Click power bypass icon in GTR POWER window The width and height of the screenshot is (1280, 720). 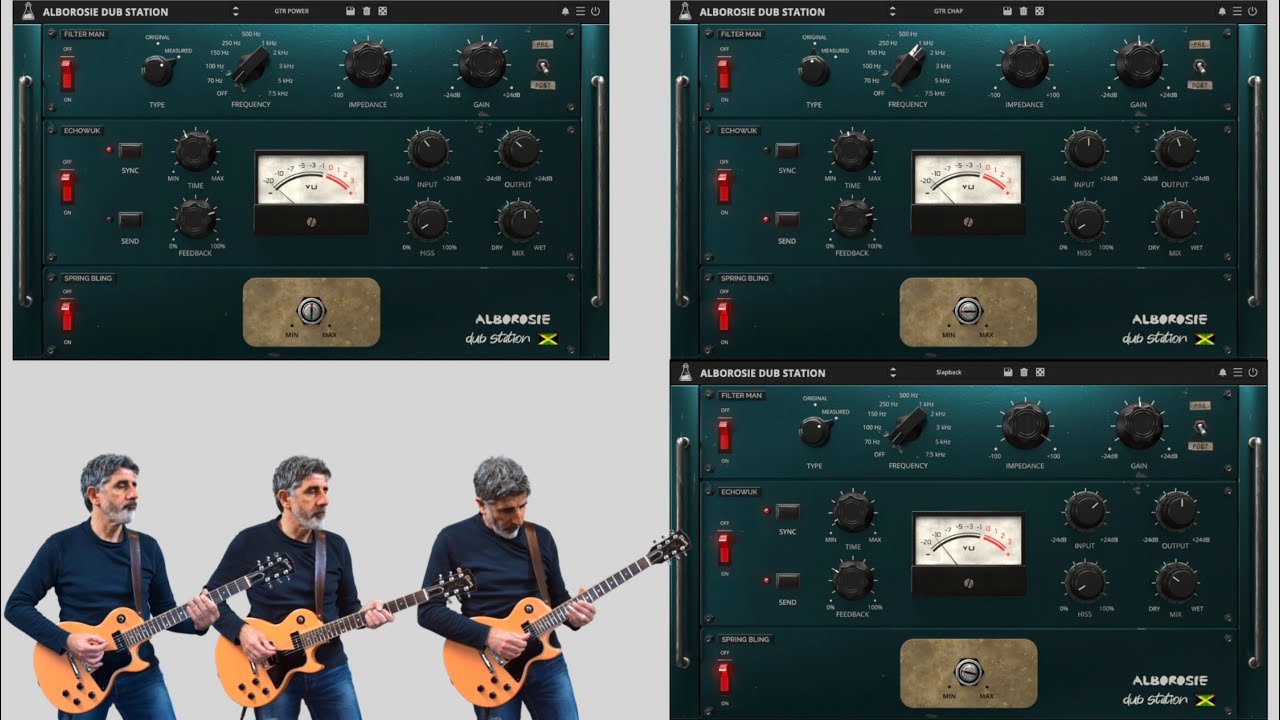tap(595, 11)
